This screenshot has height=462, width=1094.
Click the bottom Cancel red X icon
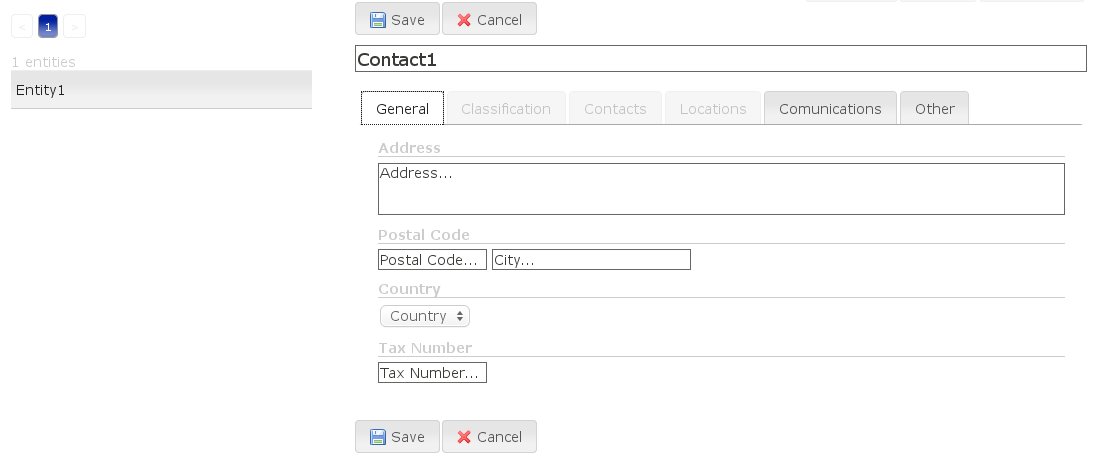coord(464,437)
